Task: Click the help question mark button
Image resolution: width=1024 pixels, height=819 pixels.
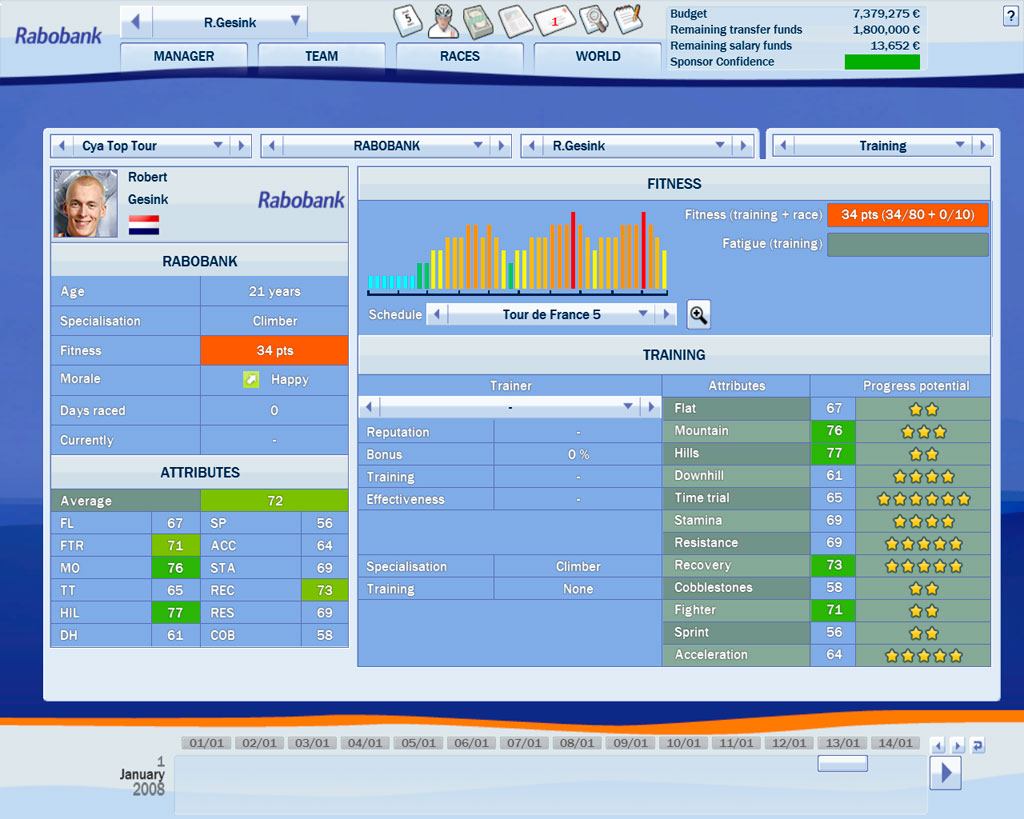Action: (x=1010, y=15)
